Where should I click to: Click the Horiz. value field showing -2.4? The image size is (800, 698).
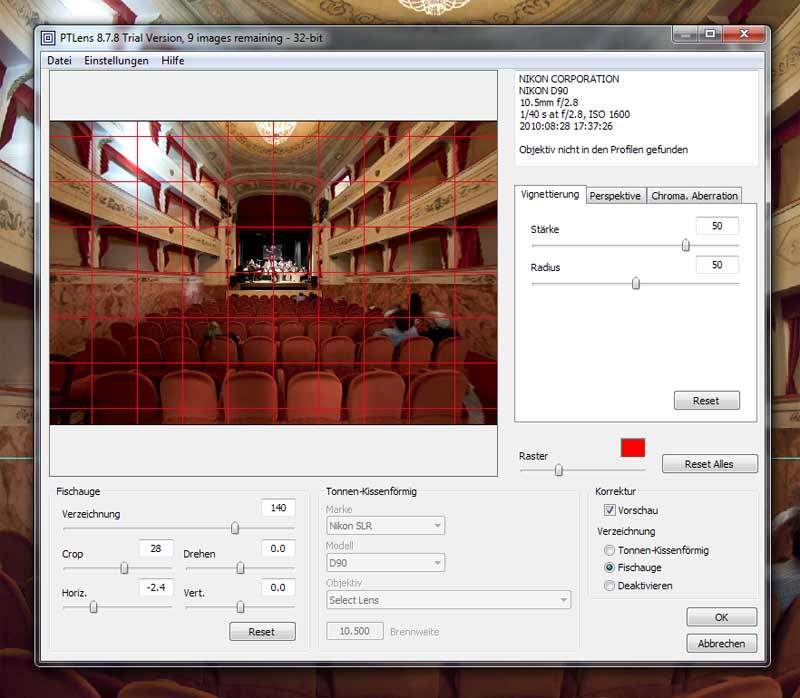156,587
